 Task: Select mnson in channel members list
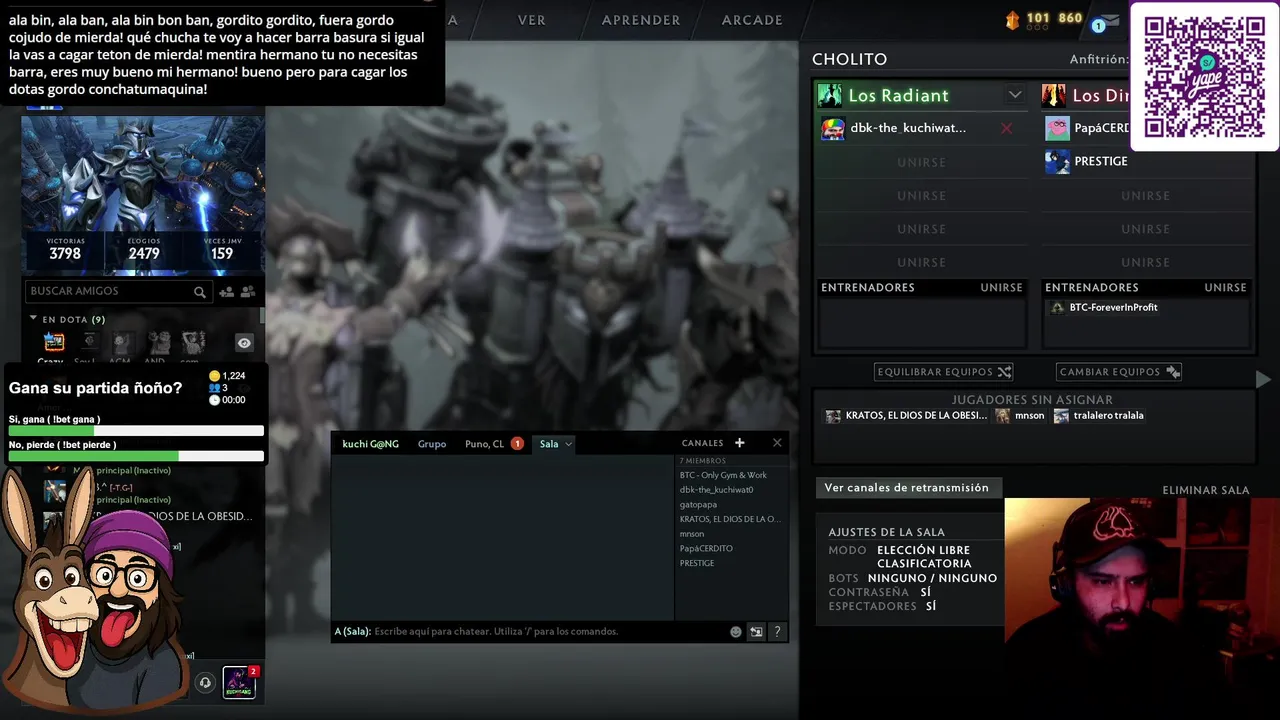[x=692, y=534]
